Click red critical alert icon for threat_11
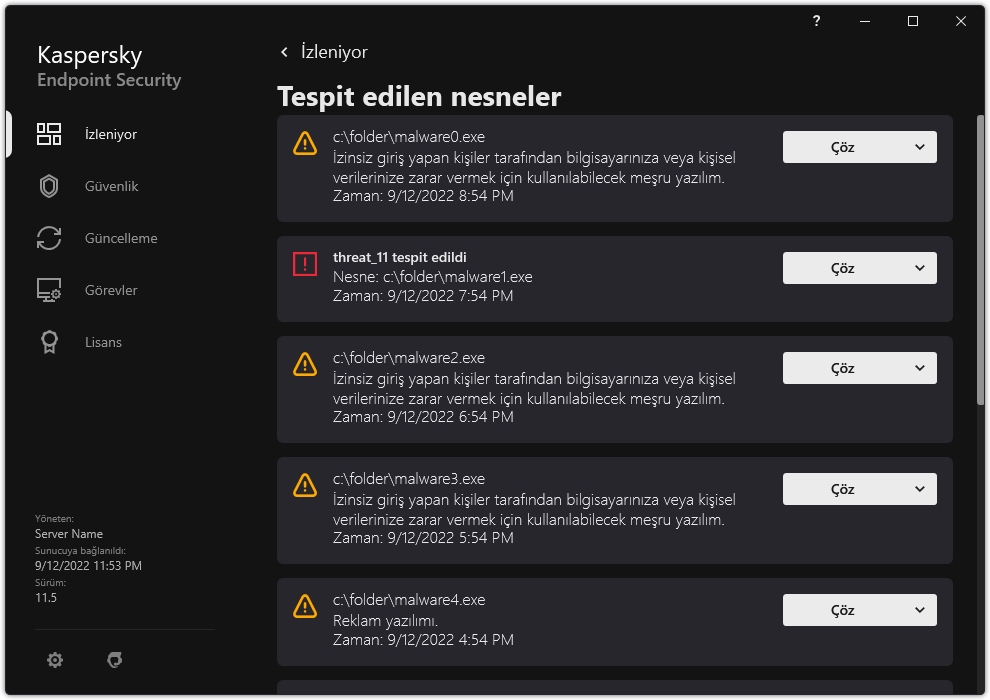Screen dimensions: 990x700 [x=304, y=264]
